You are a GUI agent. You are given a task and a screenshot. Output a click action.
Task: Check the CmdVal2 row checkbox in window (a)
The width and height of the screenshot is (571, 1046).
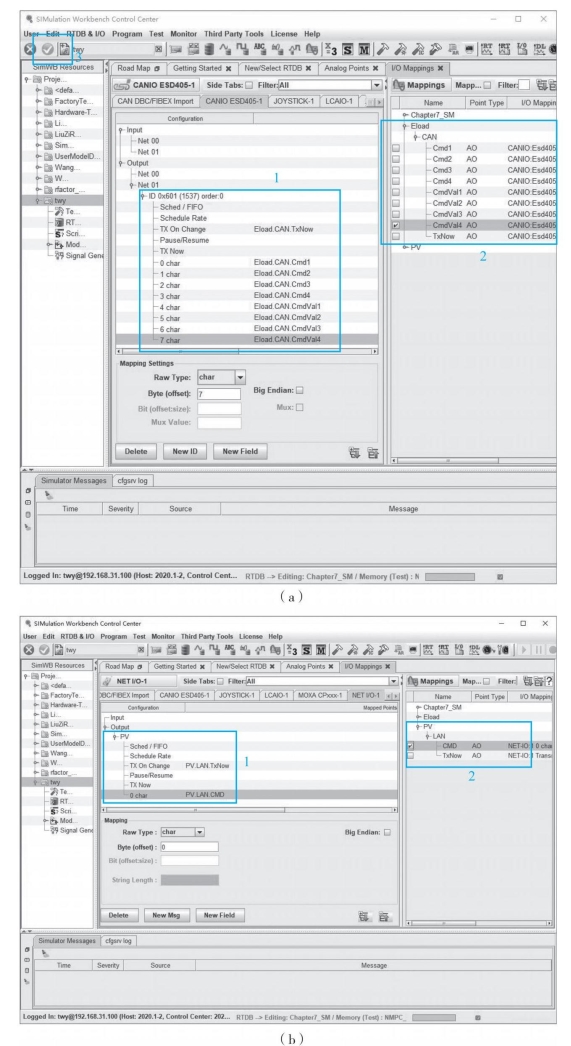(396, 203)
